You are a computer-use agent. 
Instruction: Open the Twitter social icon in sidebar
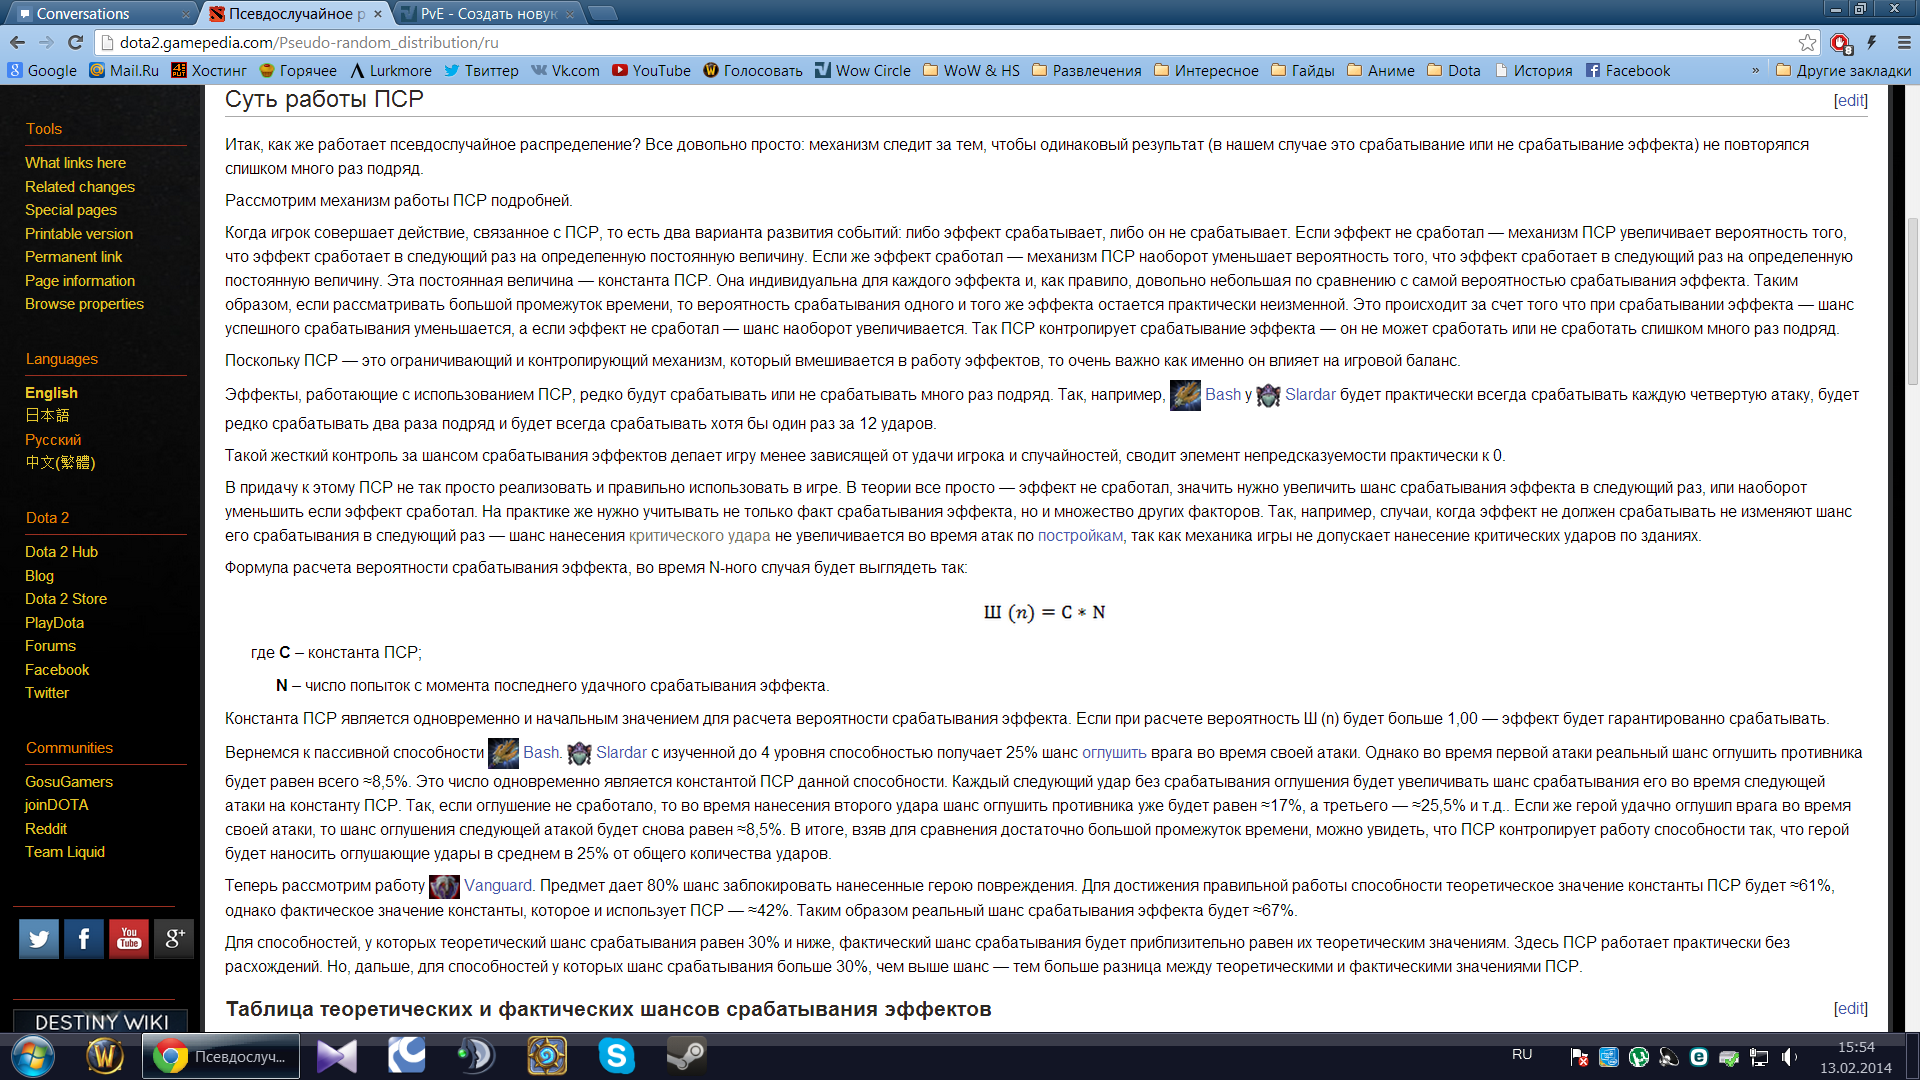[39, 939]
